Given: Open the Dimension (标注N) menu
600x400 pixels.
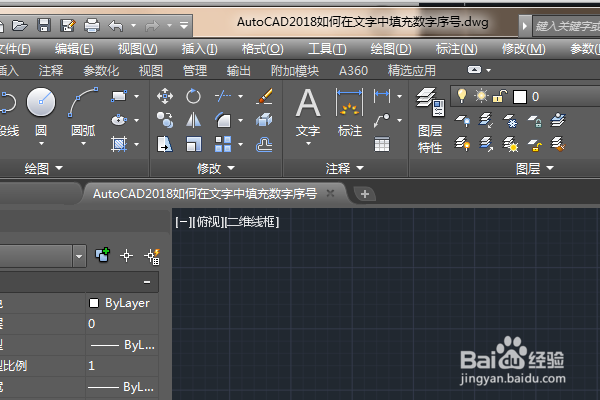Looking at the screenshot, I should [457, 49].
